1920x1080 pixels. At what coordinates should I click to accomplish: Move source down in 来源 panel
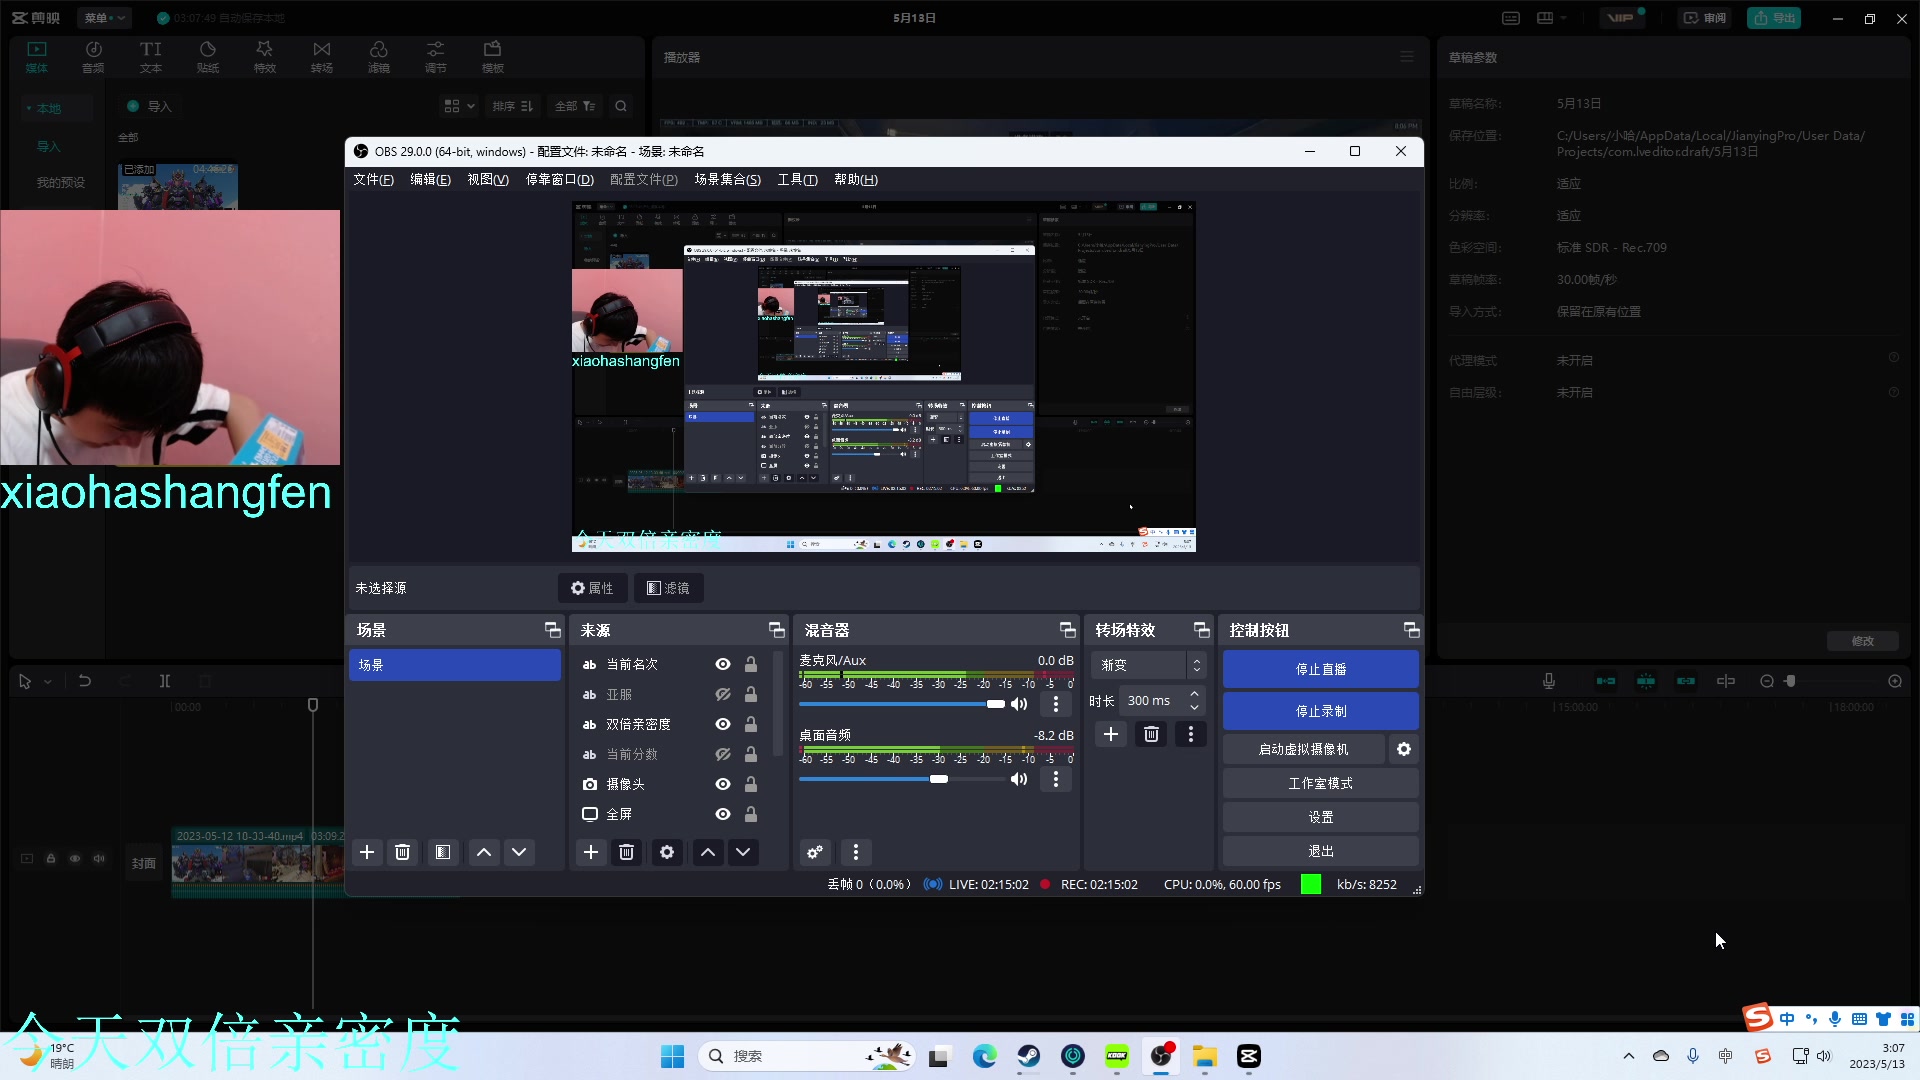[x=743, y=852]
